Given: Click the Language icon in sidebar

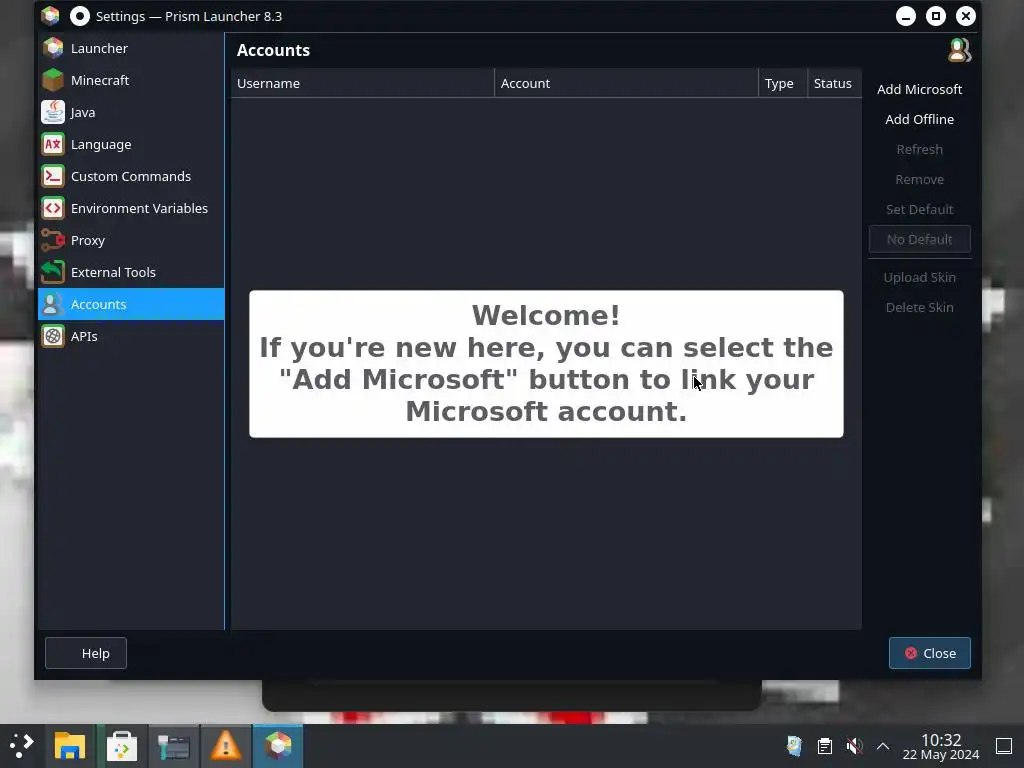Looking at the screenshot, I should pyautogui.click(x=53, y=144).
